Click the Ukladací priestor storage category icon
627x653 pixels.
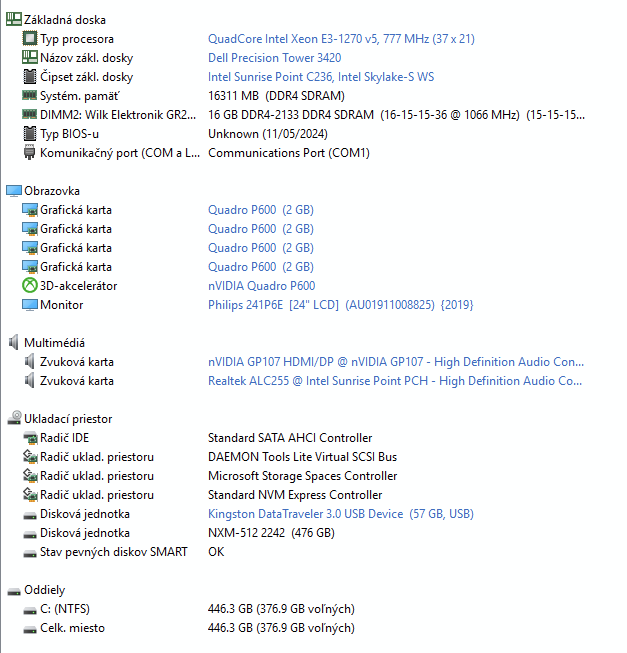tap(14, 418)
